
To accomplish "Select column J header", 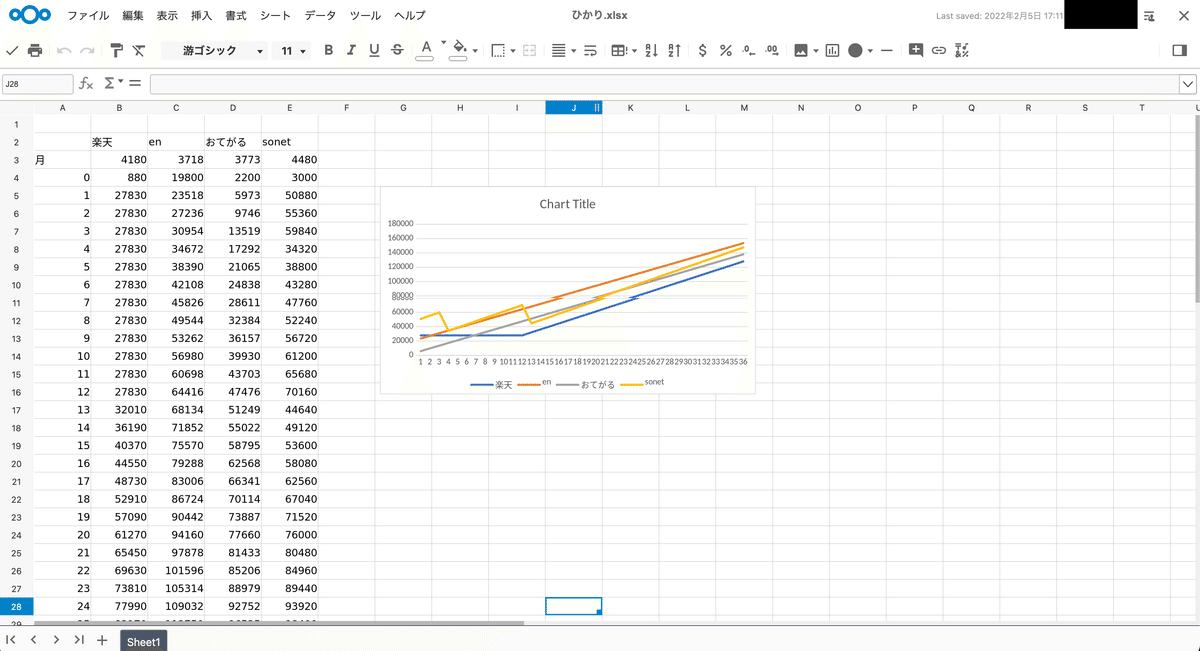I will tap(573, 107).
